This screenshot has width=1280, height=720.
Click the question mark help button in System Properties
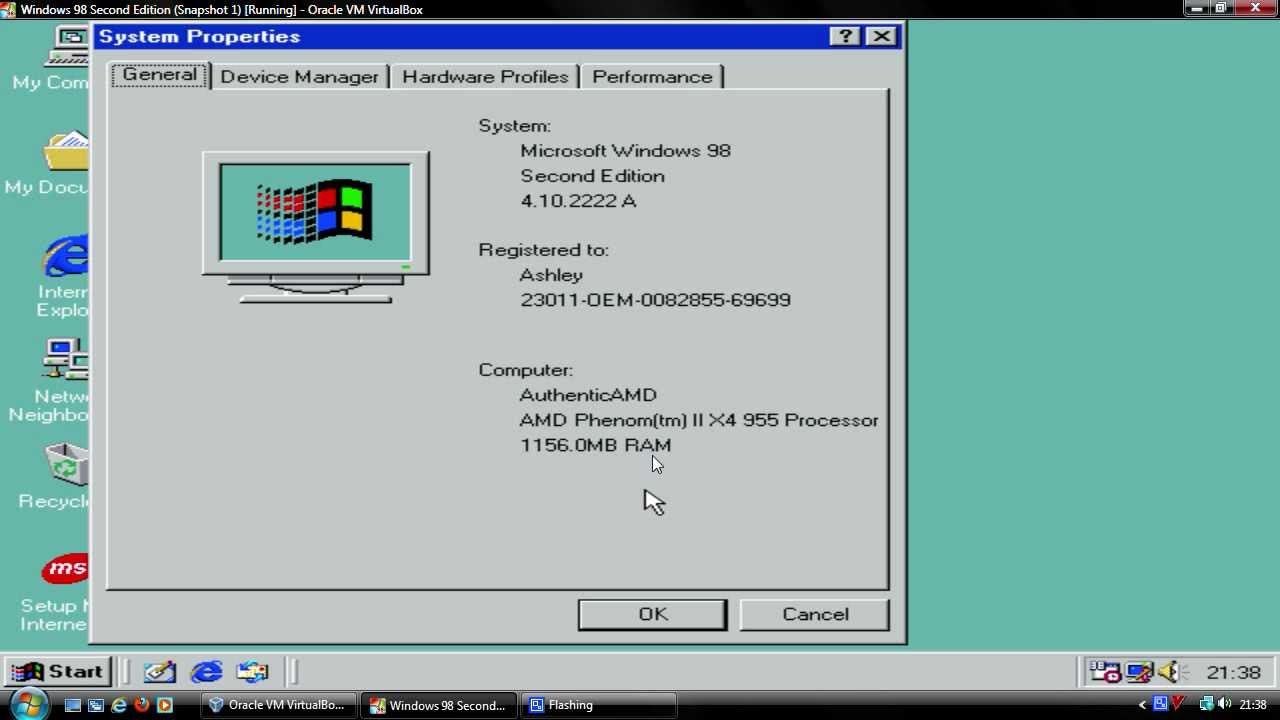tap(845, 36)
